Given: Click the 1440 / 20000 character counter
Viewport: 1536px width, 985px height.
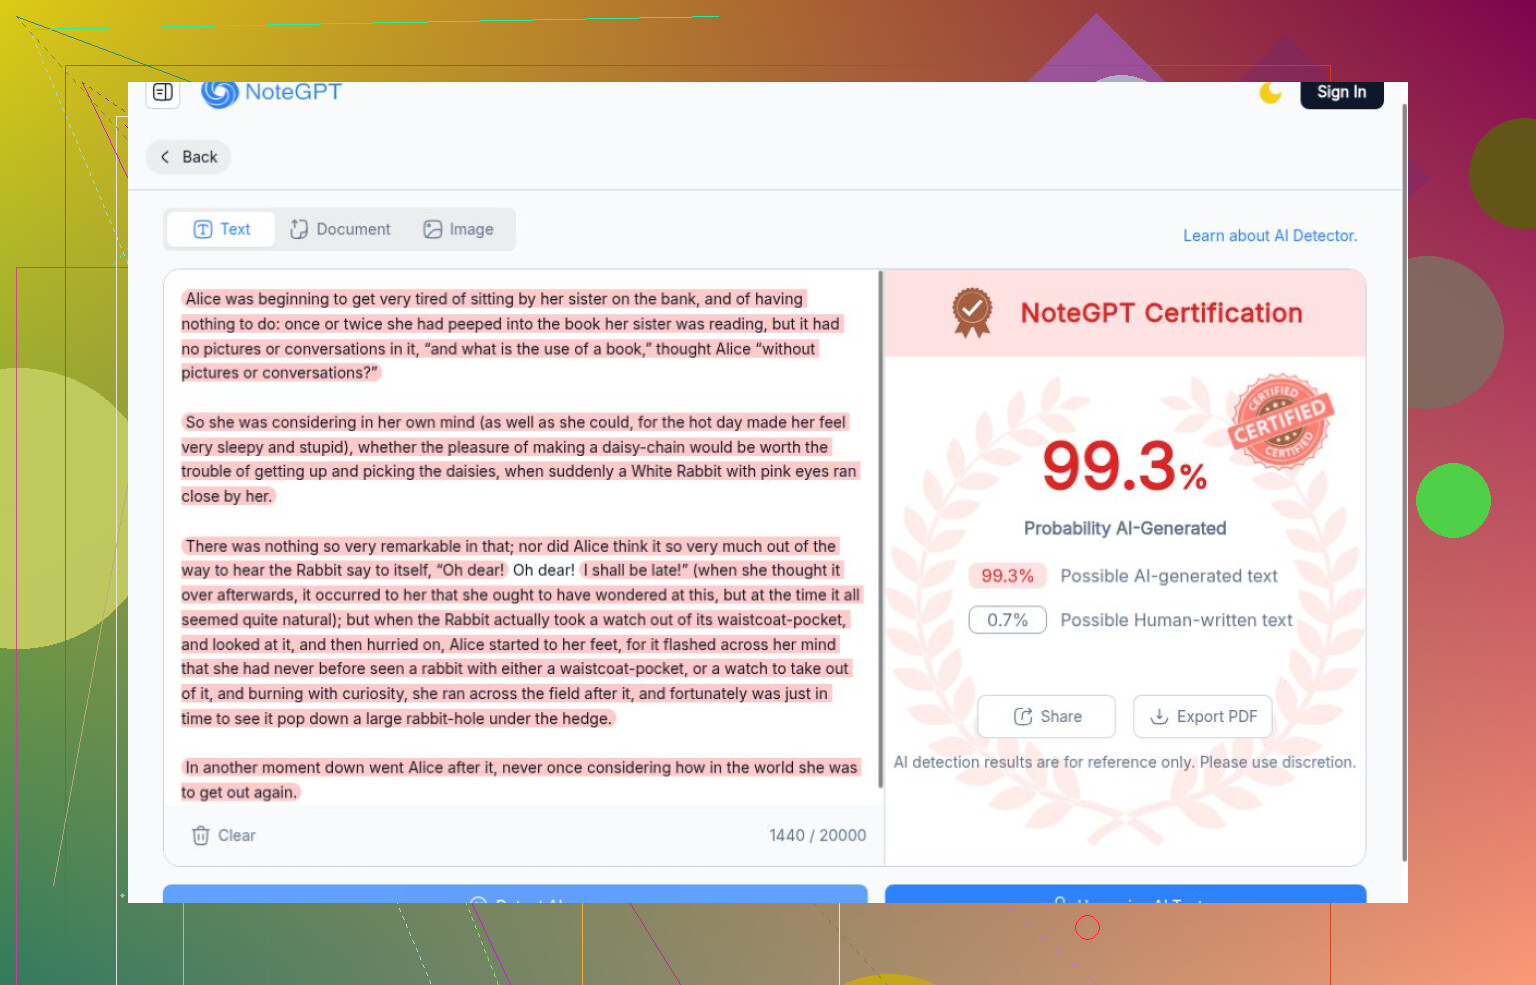Looking at the screenshot, I should [x=818, y=835].
